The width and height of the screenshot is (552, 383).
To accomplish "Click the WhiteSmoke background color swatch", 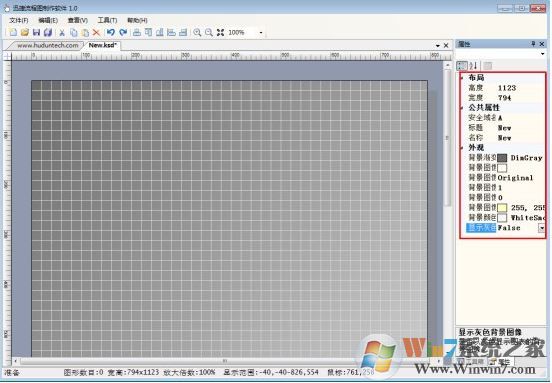I will point(502,218).
